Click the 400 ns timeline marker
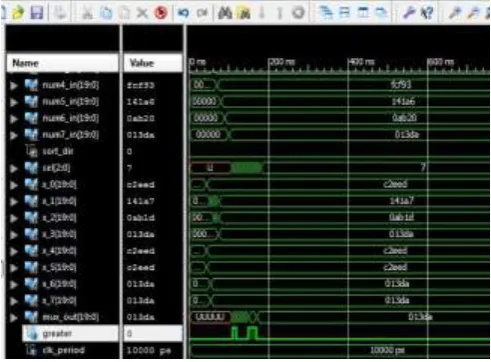Viewport: 491px width, 362px height. [x=361, y=62]
